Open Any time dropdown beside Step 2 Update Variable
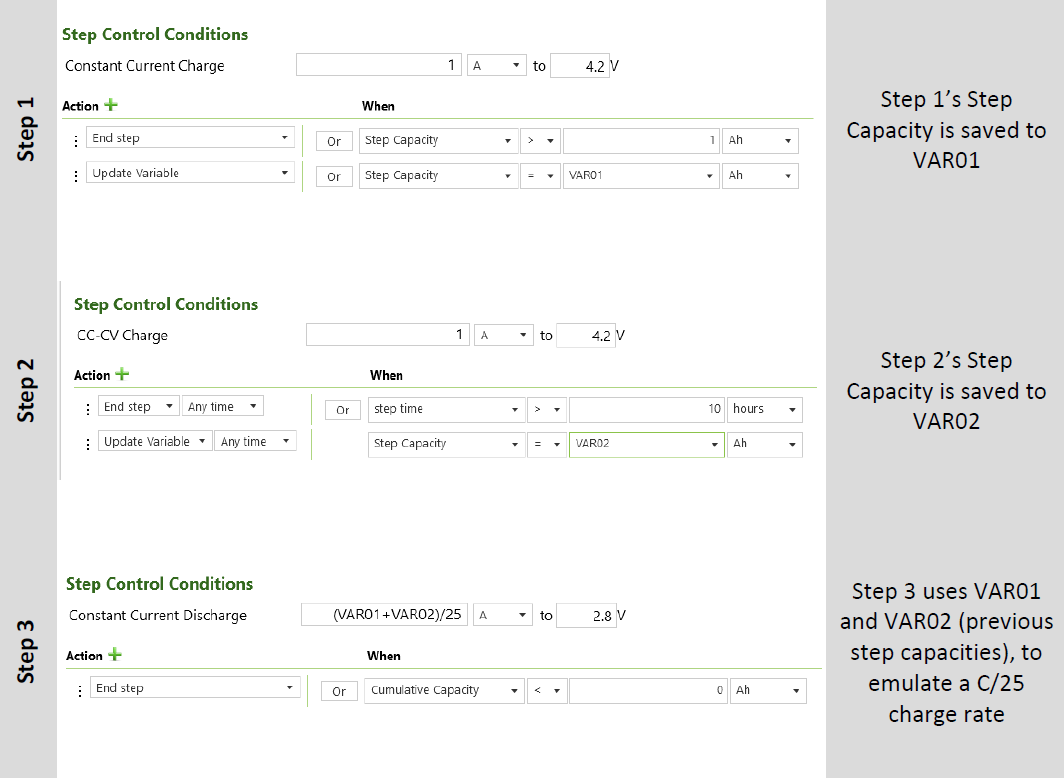 [255, 442]
